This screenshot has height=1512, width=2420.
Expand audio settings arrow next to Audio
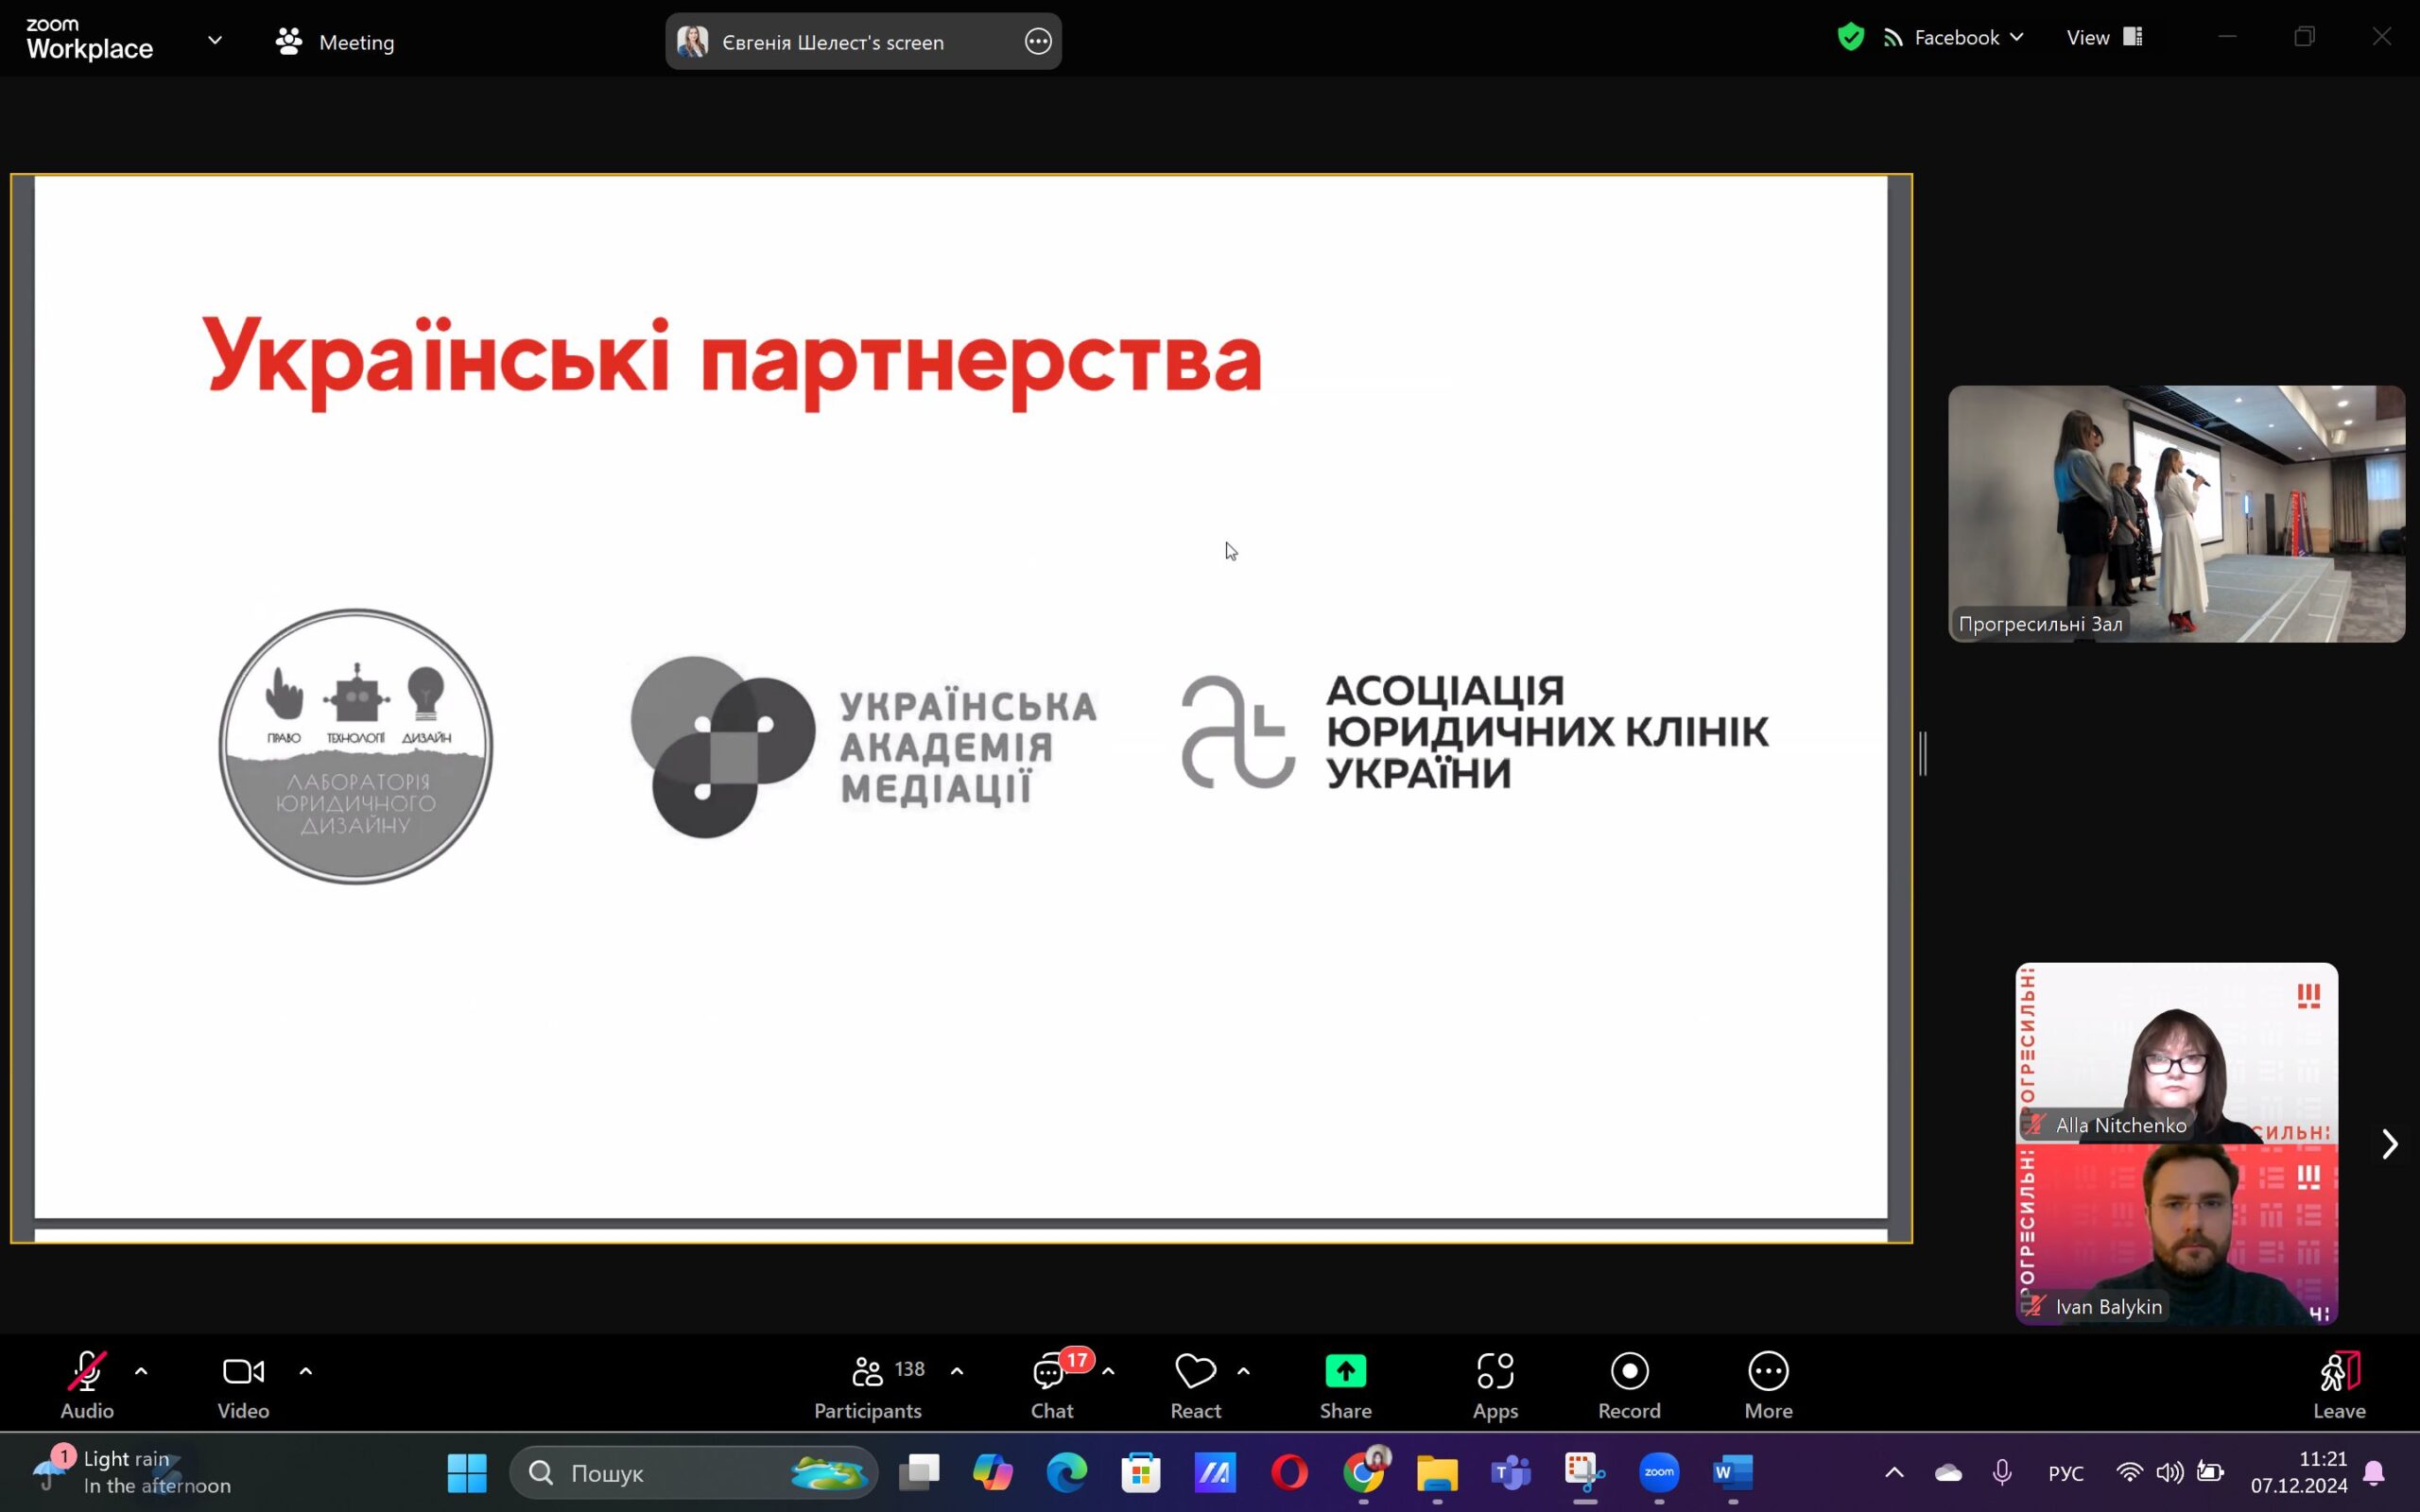pyautogui.click(x=141, y=1371)
